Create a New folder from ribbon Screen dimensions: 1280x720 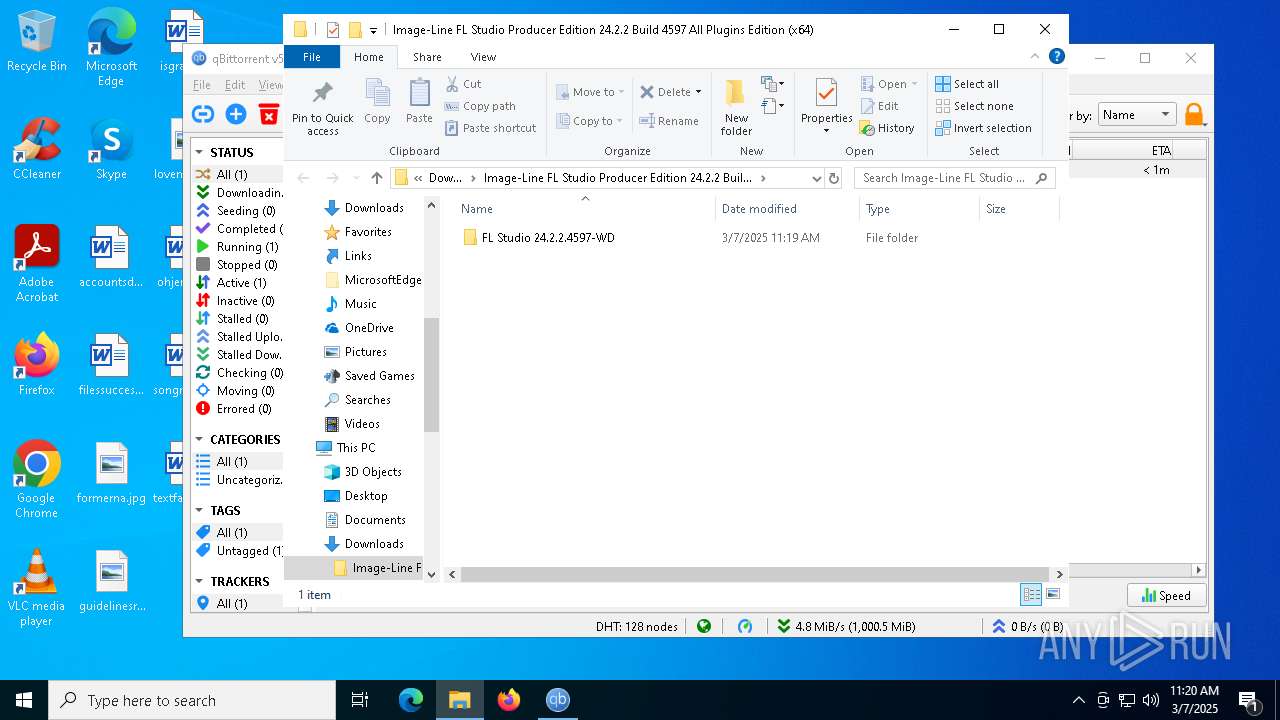736,106
